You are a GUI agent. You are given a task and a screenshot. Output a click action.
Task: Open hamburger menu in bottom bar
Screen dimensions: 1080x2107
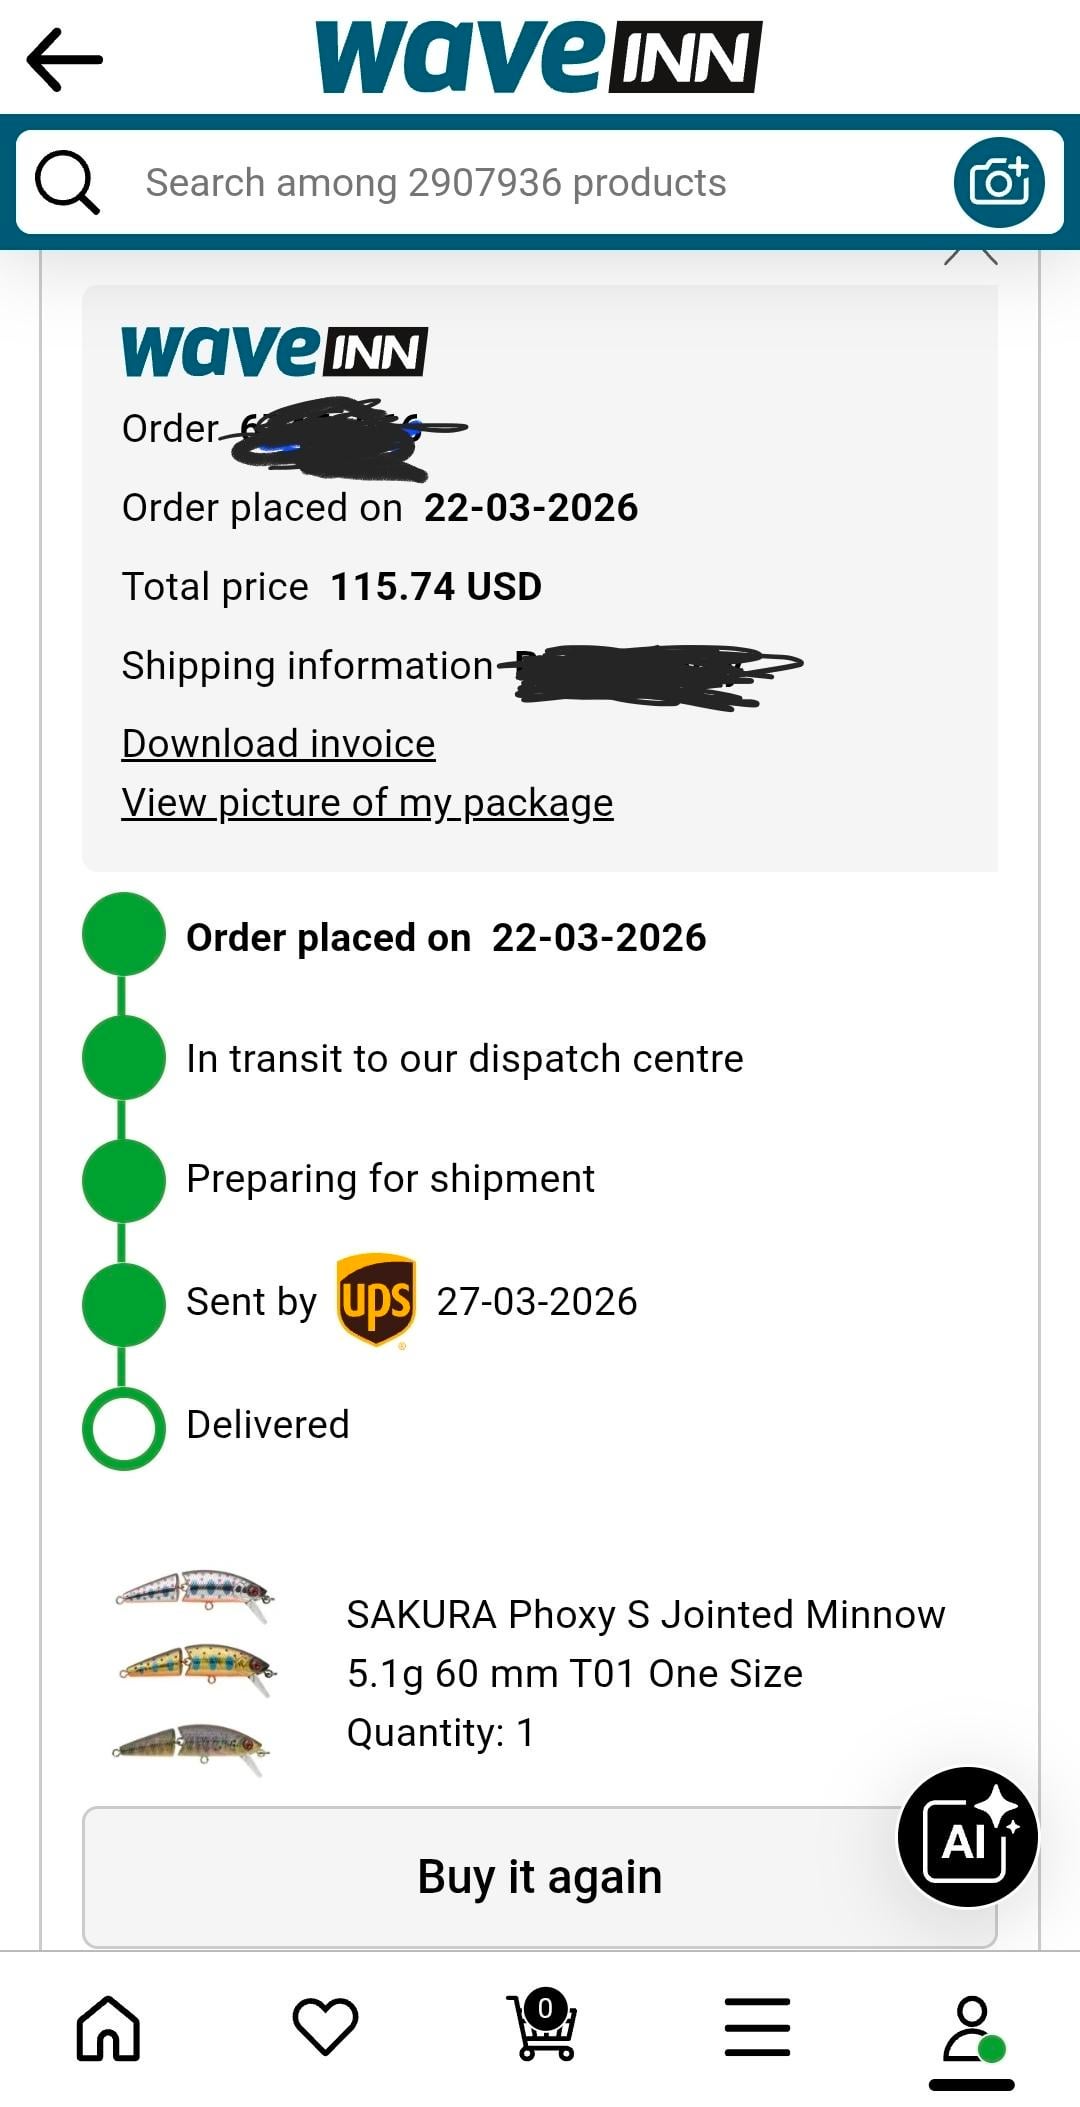[757, 2028]
